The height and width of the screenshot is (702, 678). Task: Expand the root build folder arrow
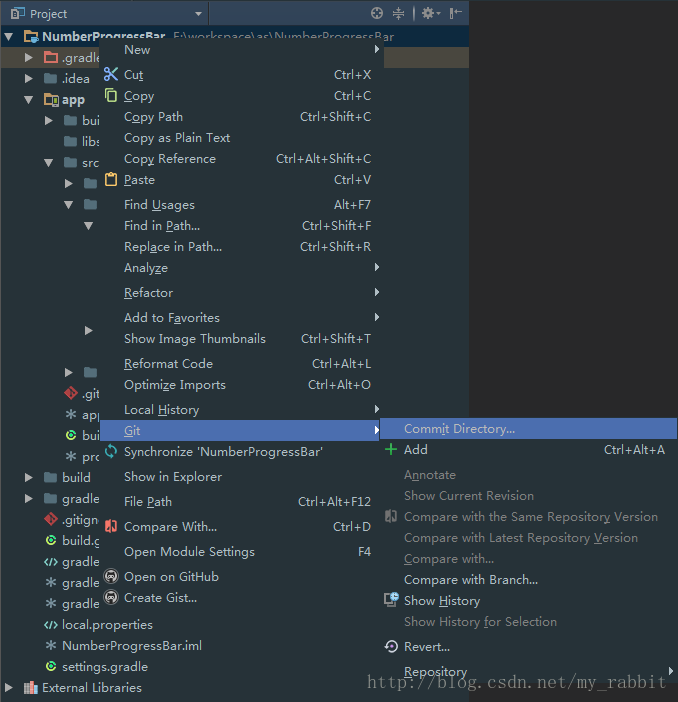click(x=29, y=477)
